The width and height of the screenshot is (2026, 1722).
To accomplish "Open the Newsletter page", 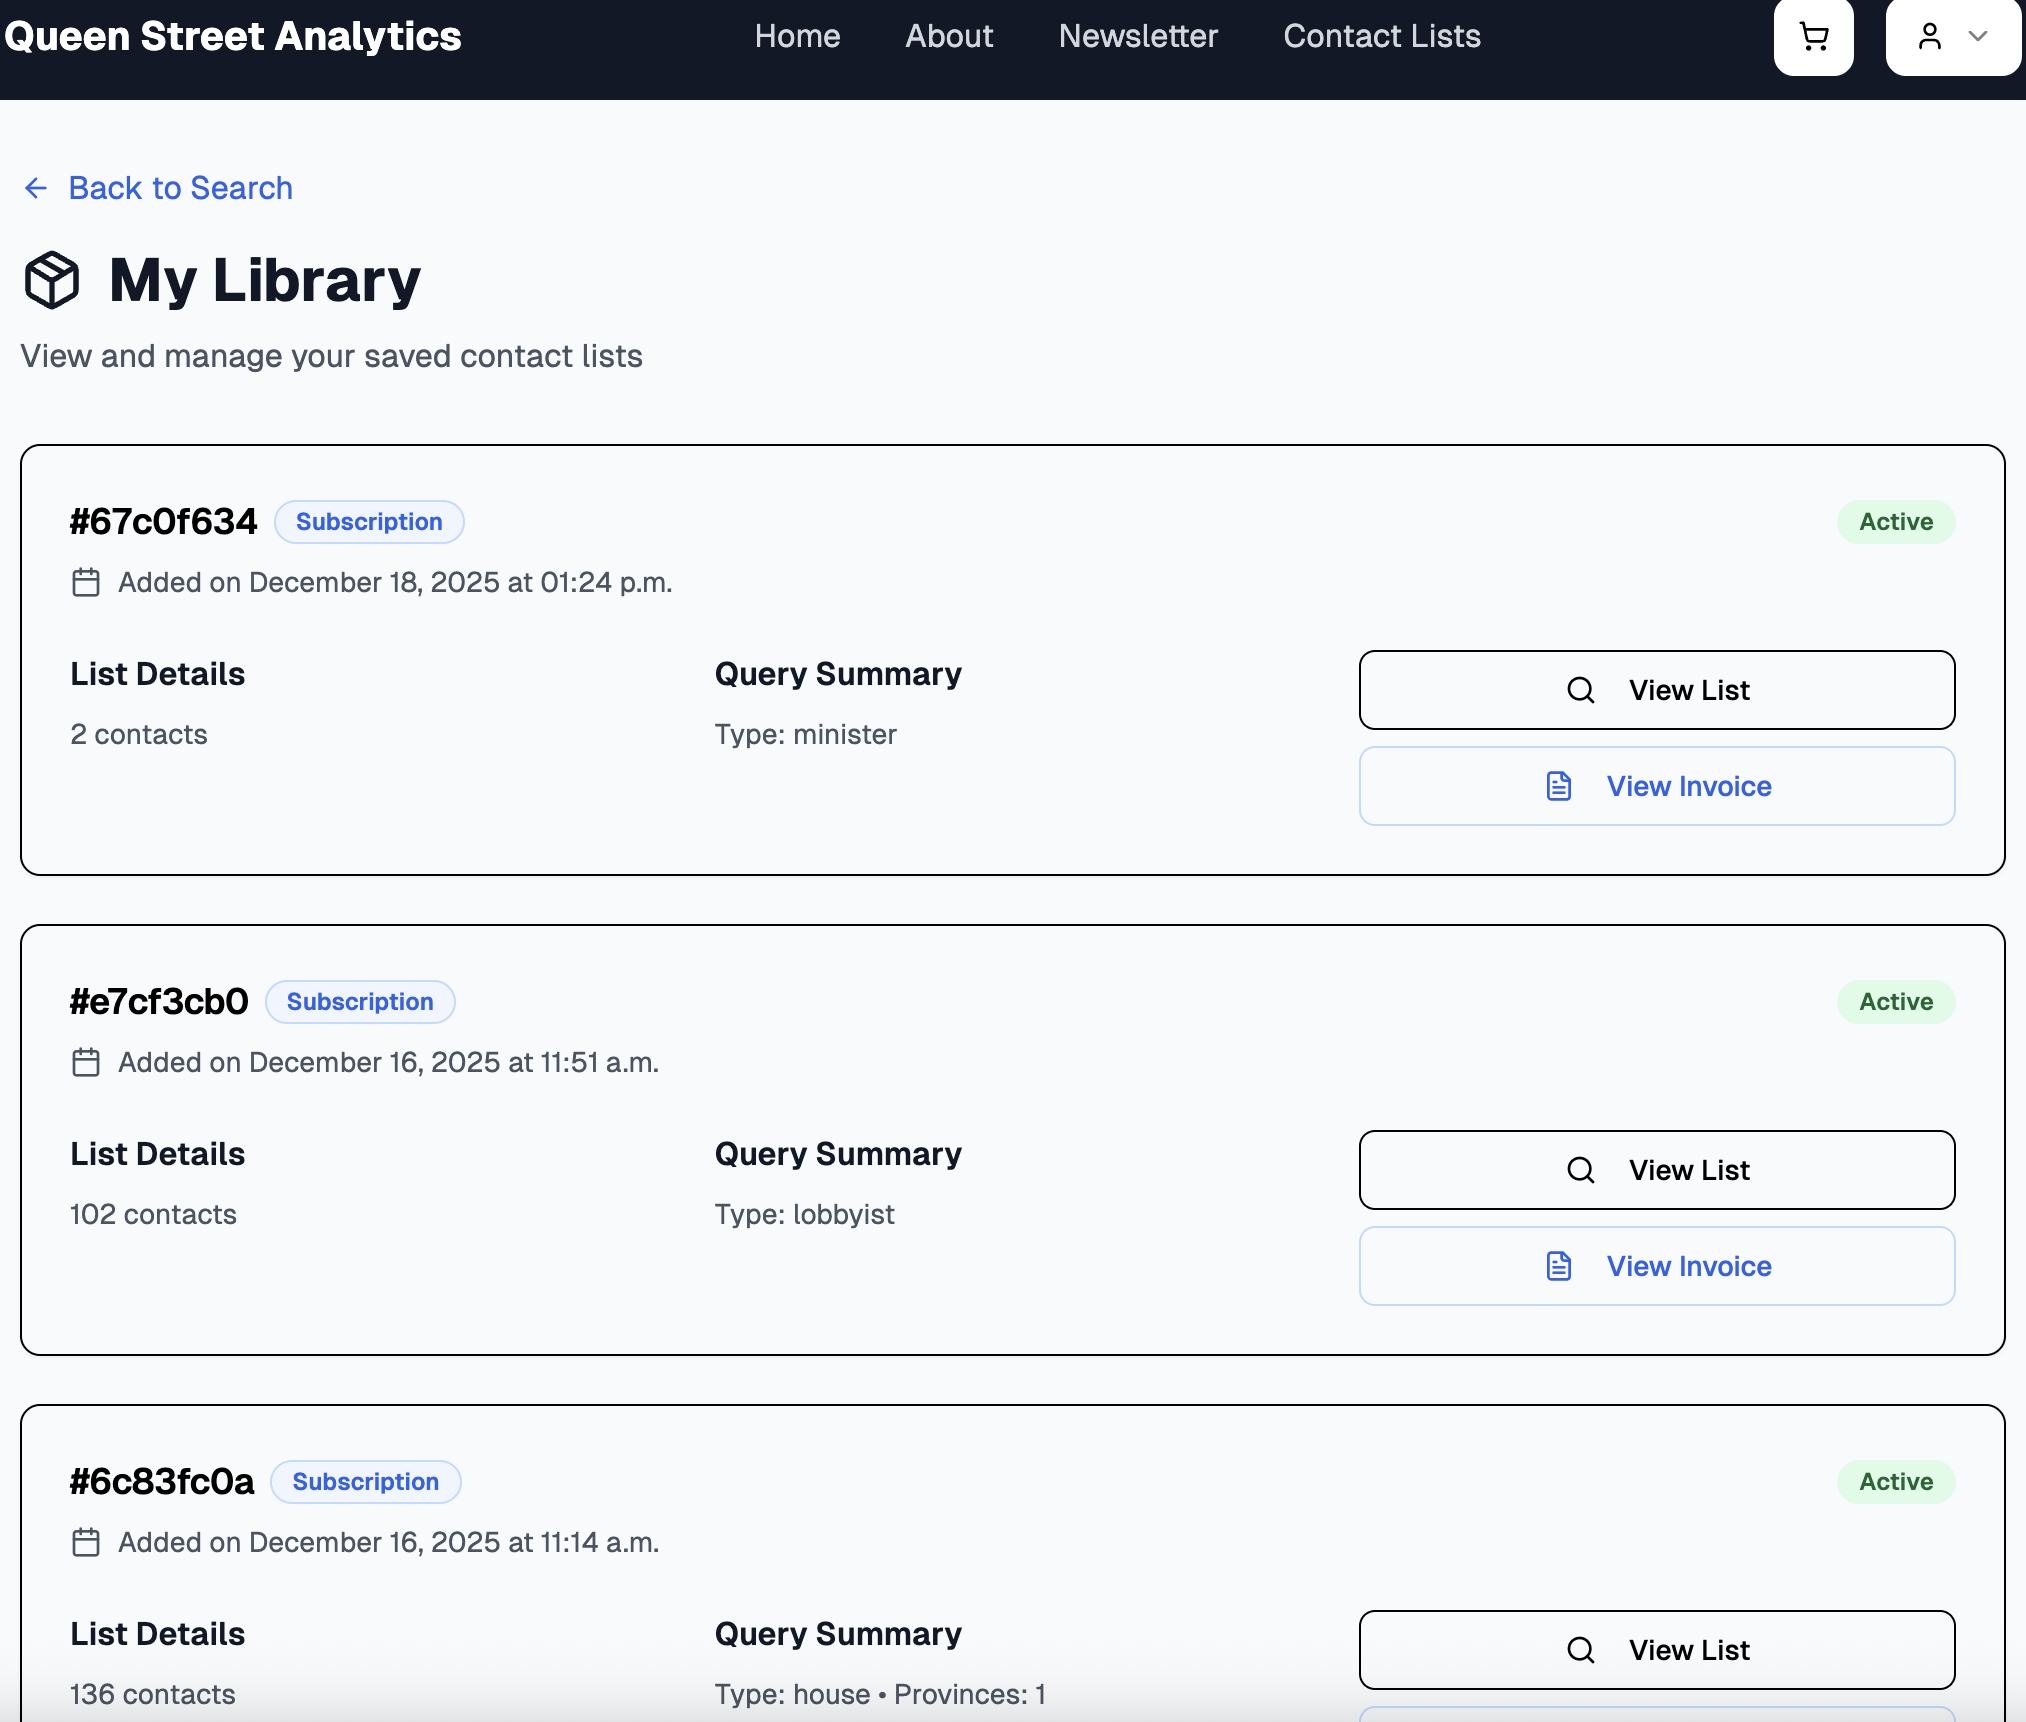I will (x=1138, y=36).
